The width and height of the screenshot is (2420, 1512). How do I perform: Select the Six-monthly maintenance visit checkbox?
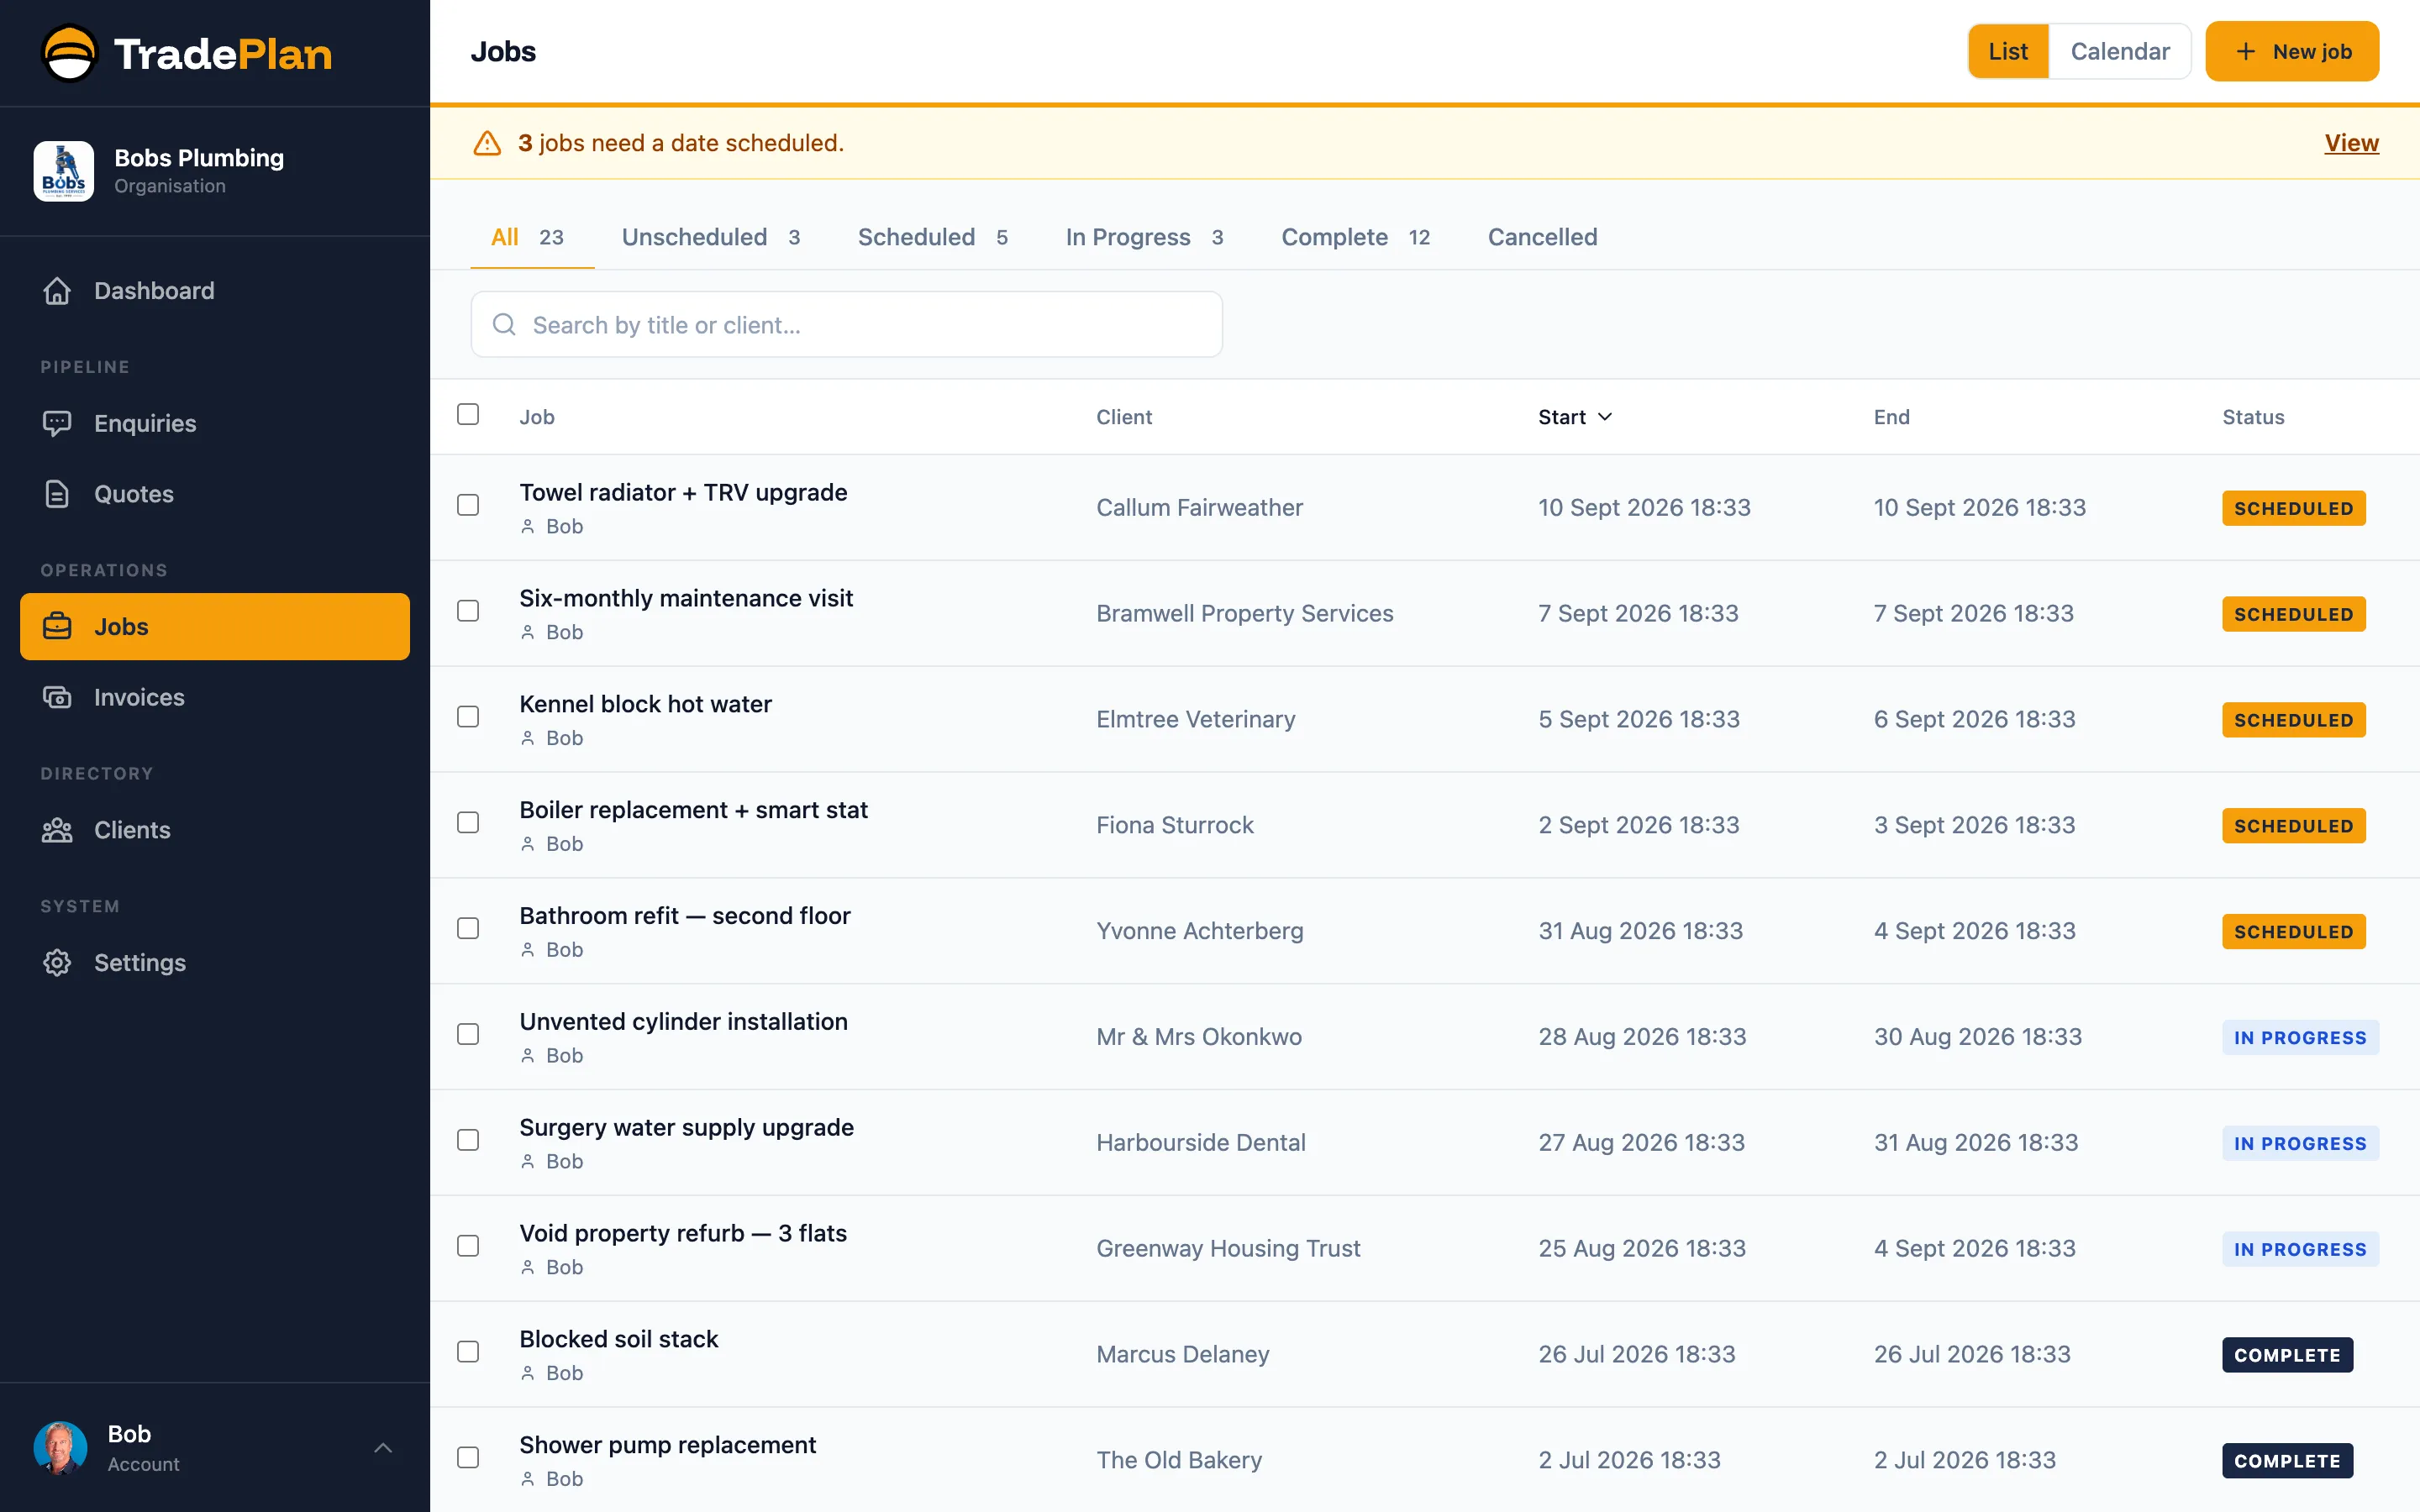pos(468,611)
